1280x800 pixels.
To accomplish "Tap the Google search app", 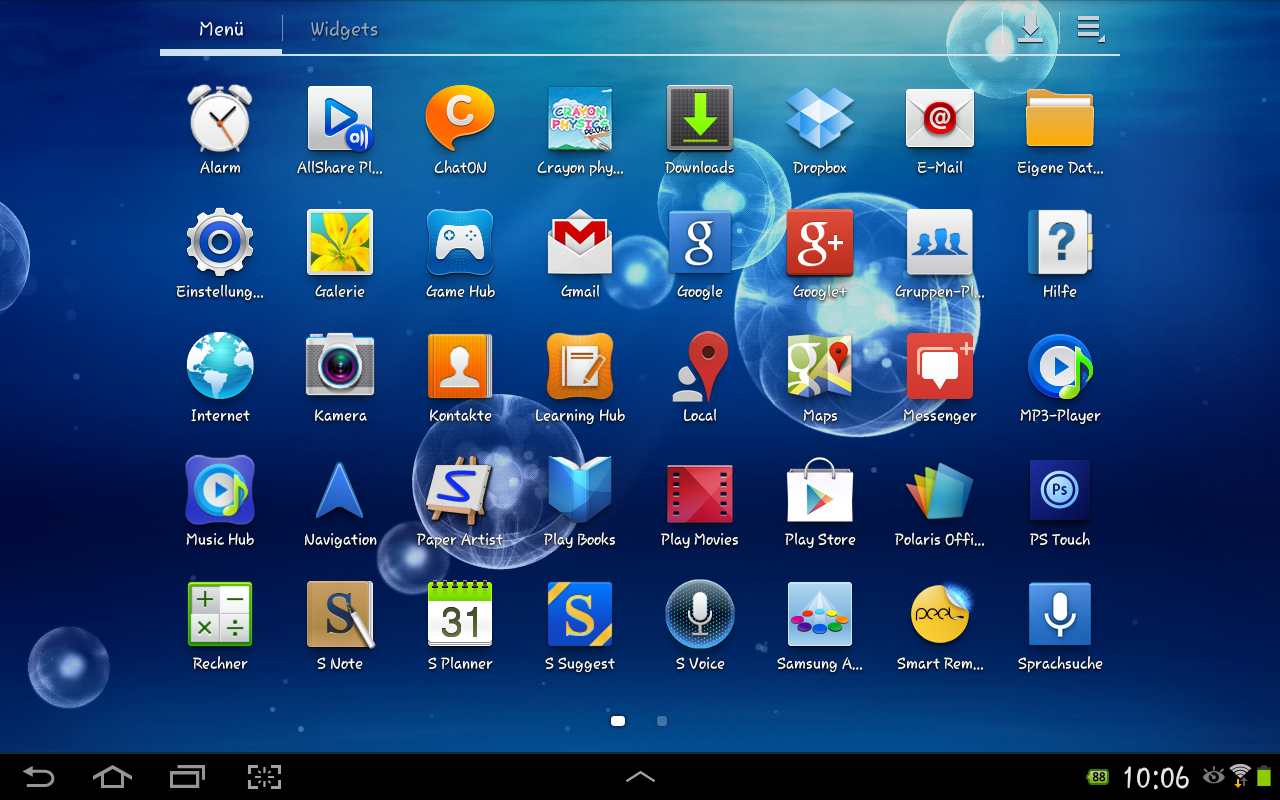I will pyautogui.click(x=700, y=243).
